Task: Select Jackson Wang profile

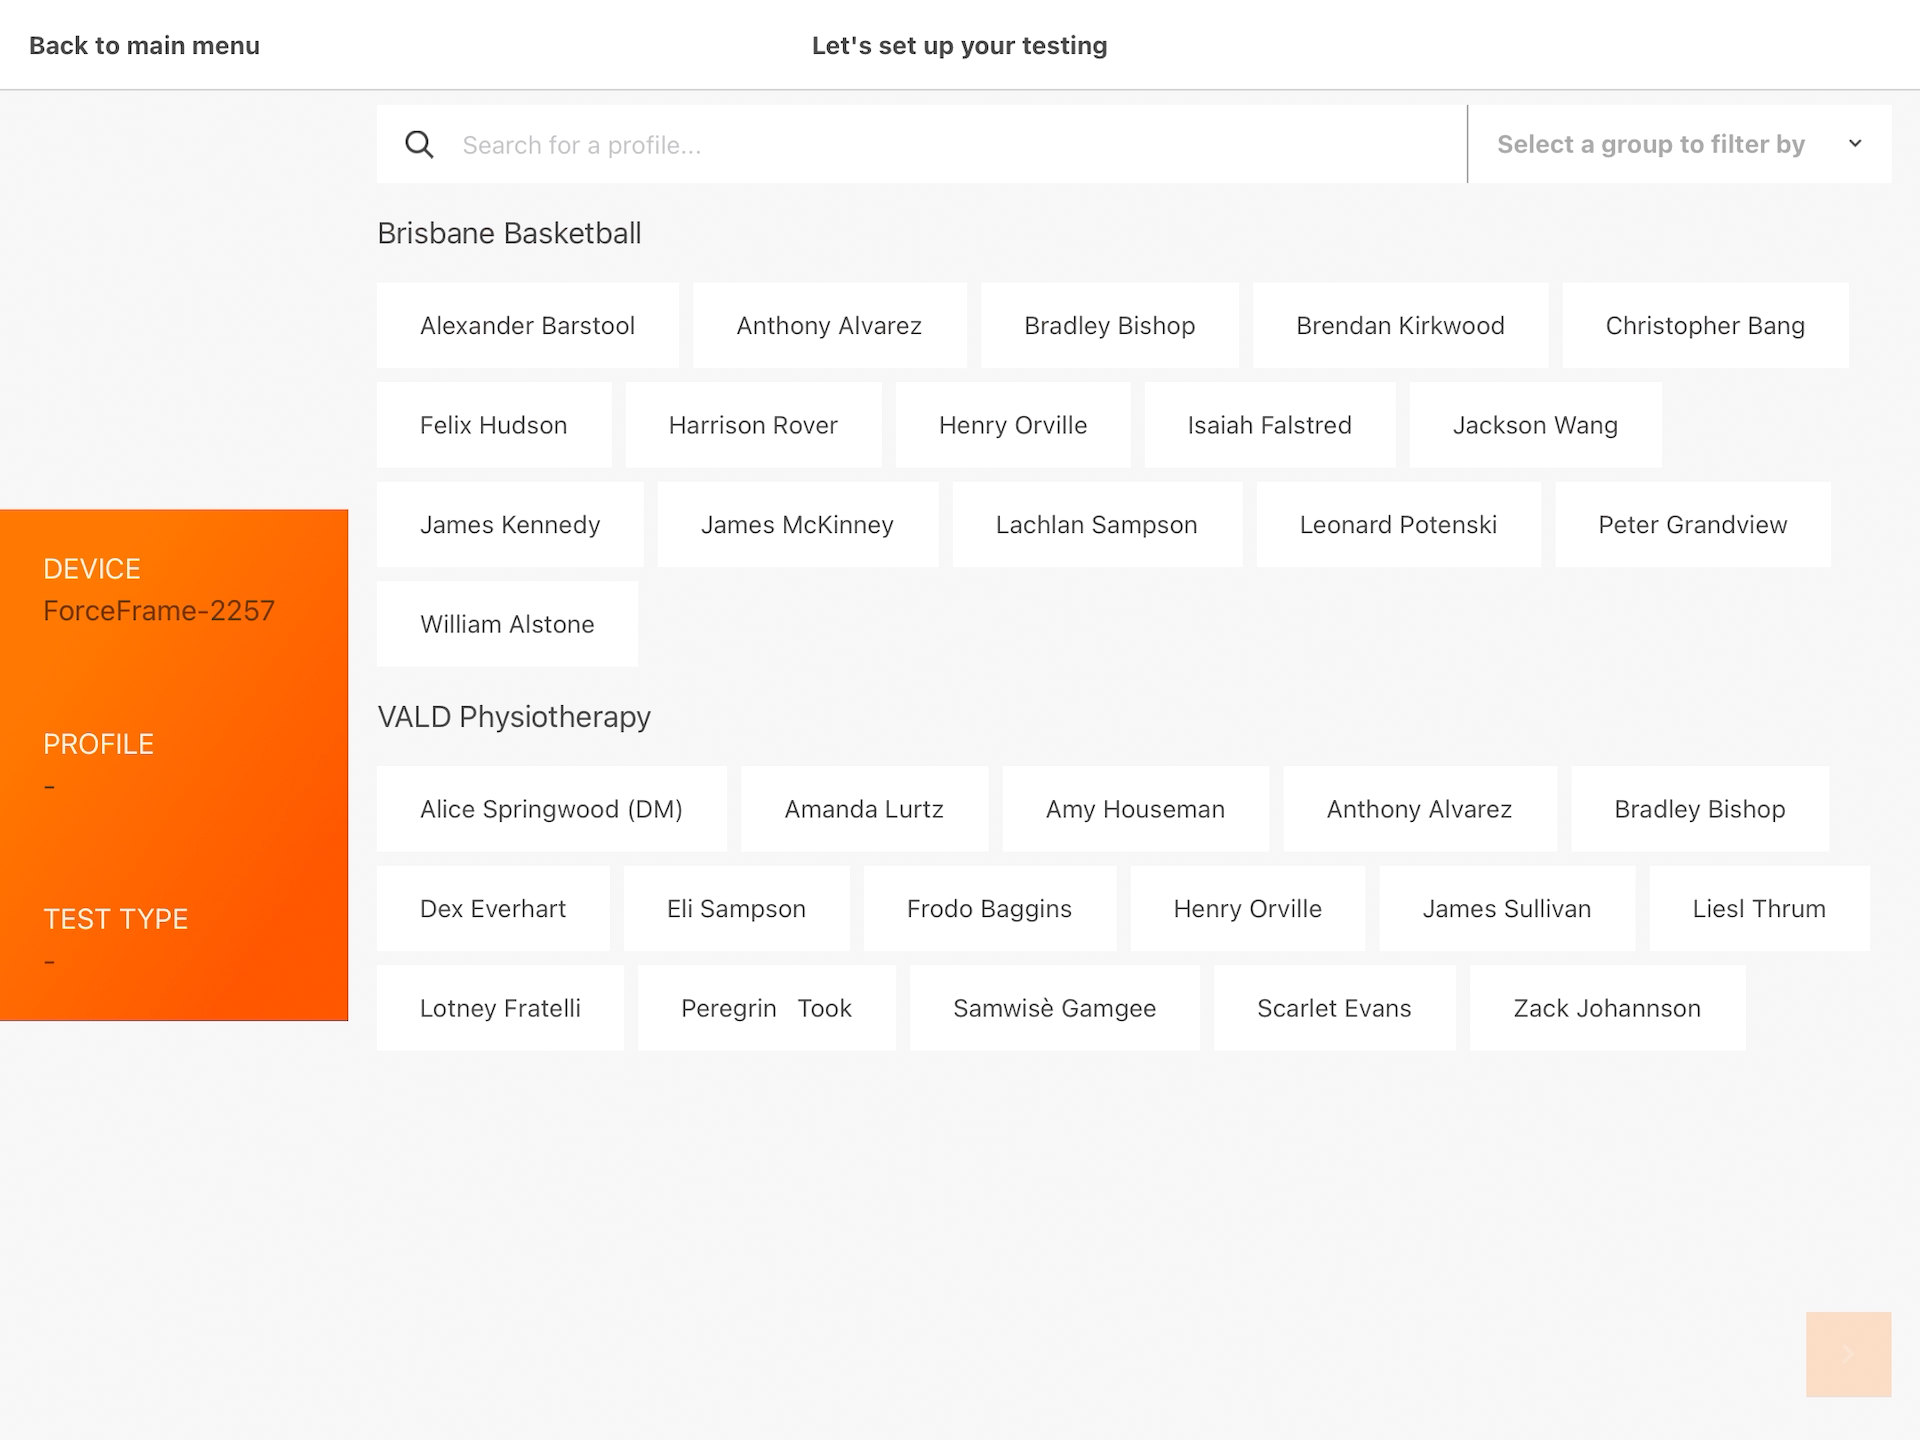Action: 1535,425
